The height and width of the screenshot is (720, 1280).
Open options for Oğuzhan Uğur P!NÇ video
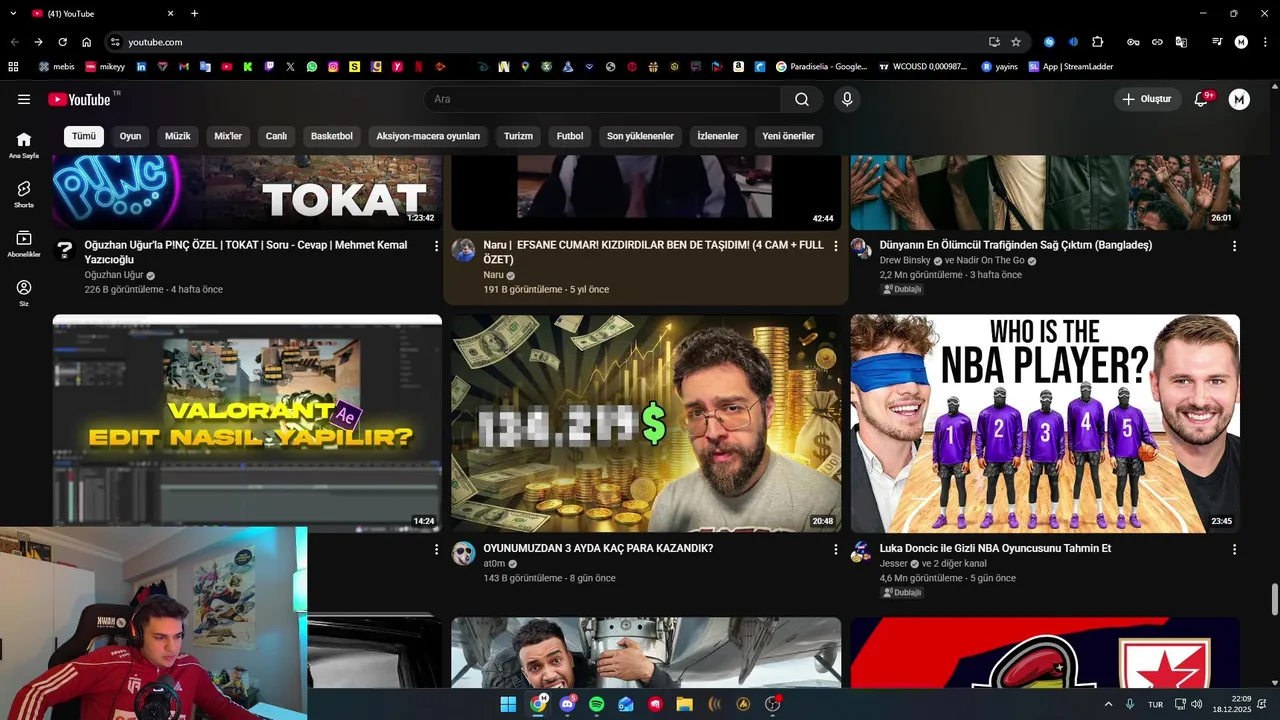[x=436, y=246]
